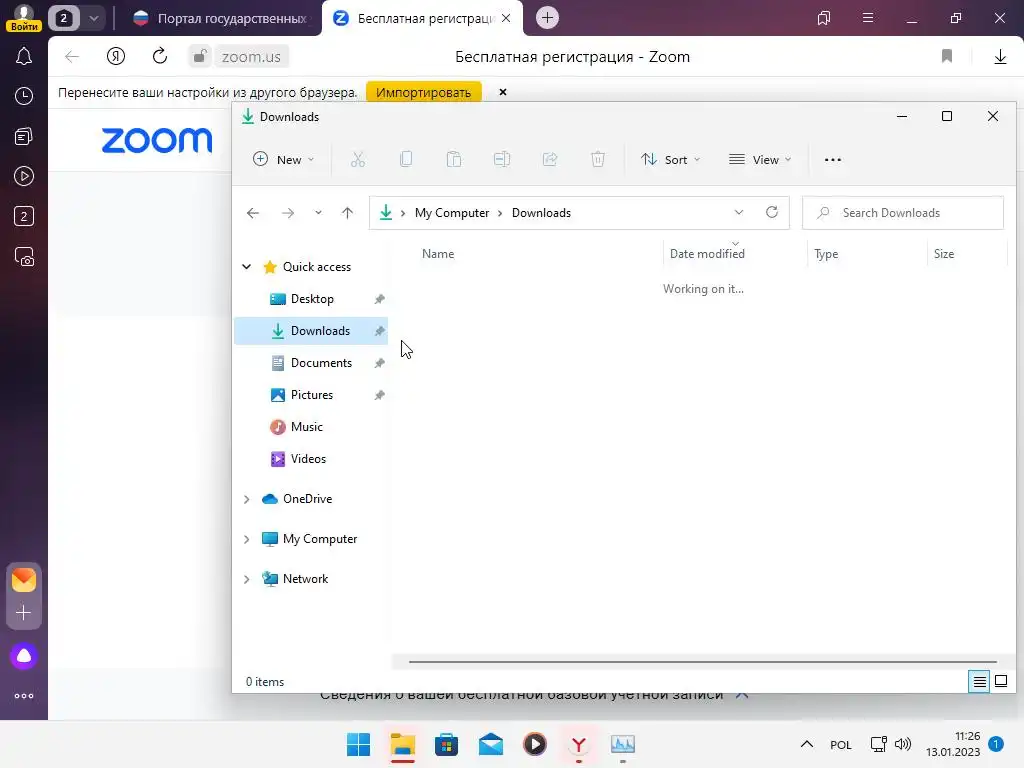Click My Computer in the address breadcrumb
Screen dimensions: 1024x768
pyautogui.click(x=452, y=213)
